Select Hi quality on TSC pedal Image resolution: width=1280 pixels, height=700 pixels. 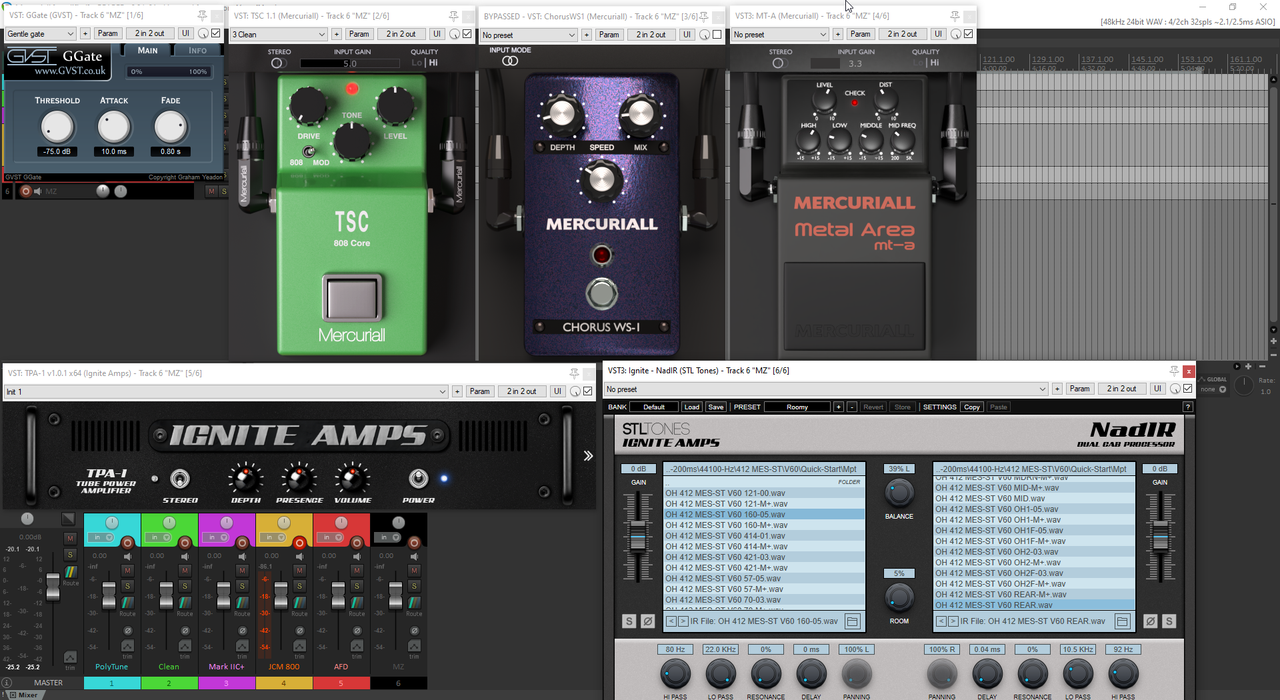[434, 63]
